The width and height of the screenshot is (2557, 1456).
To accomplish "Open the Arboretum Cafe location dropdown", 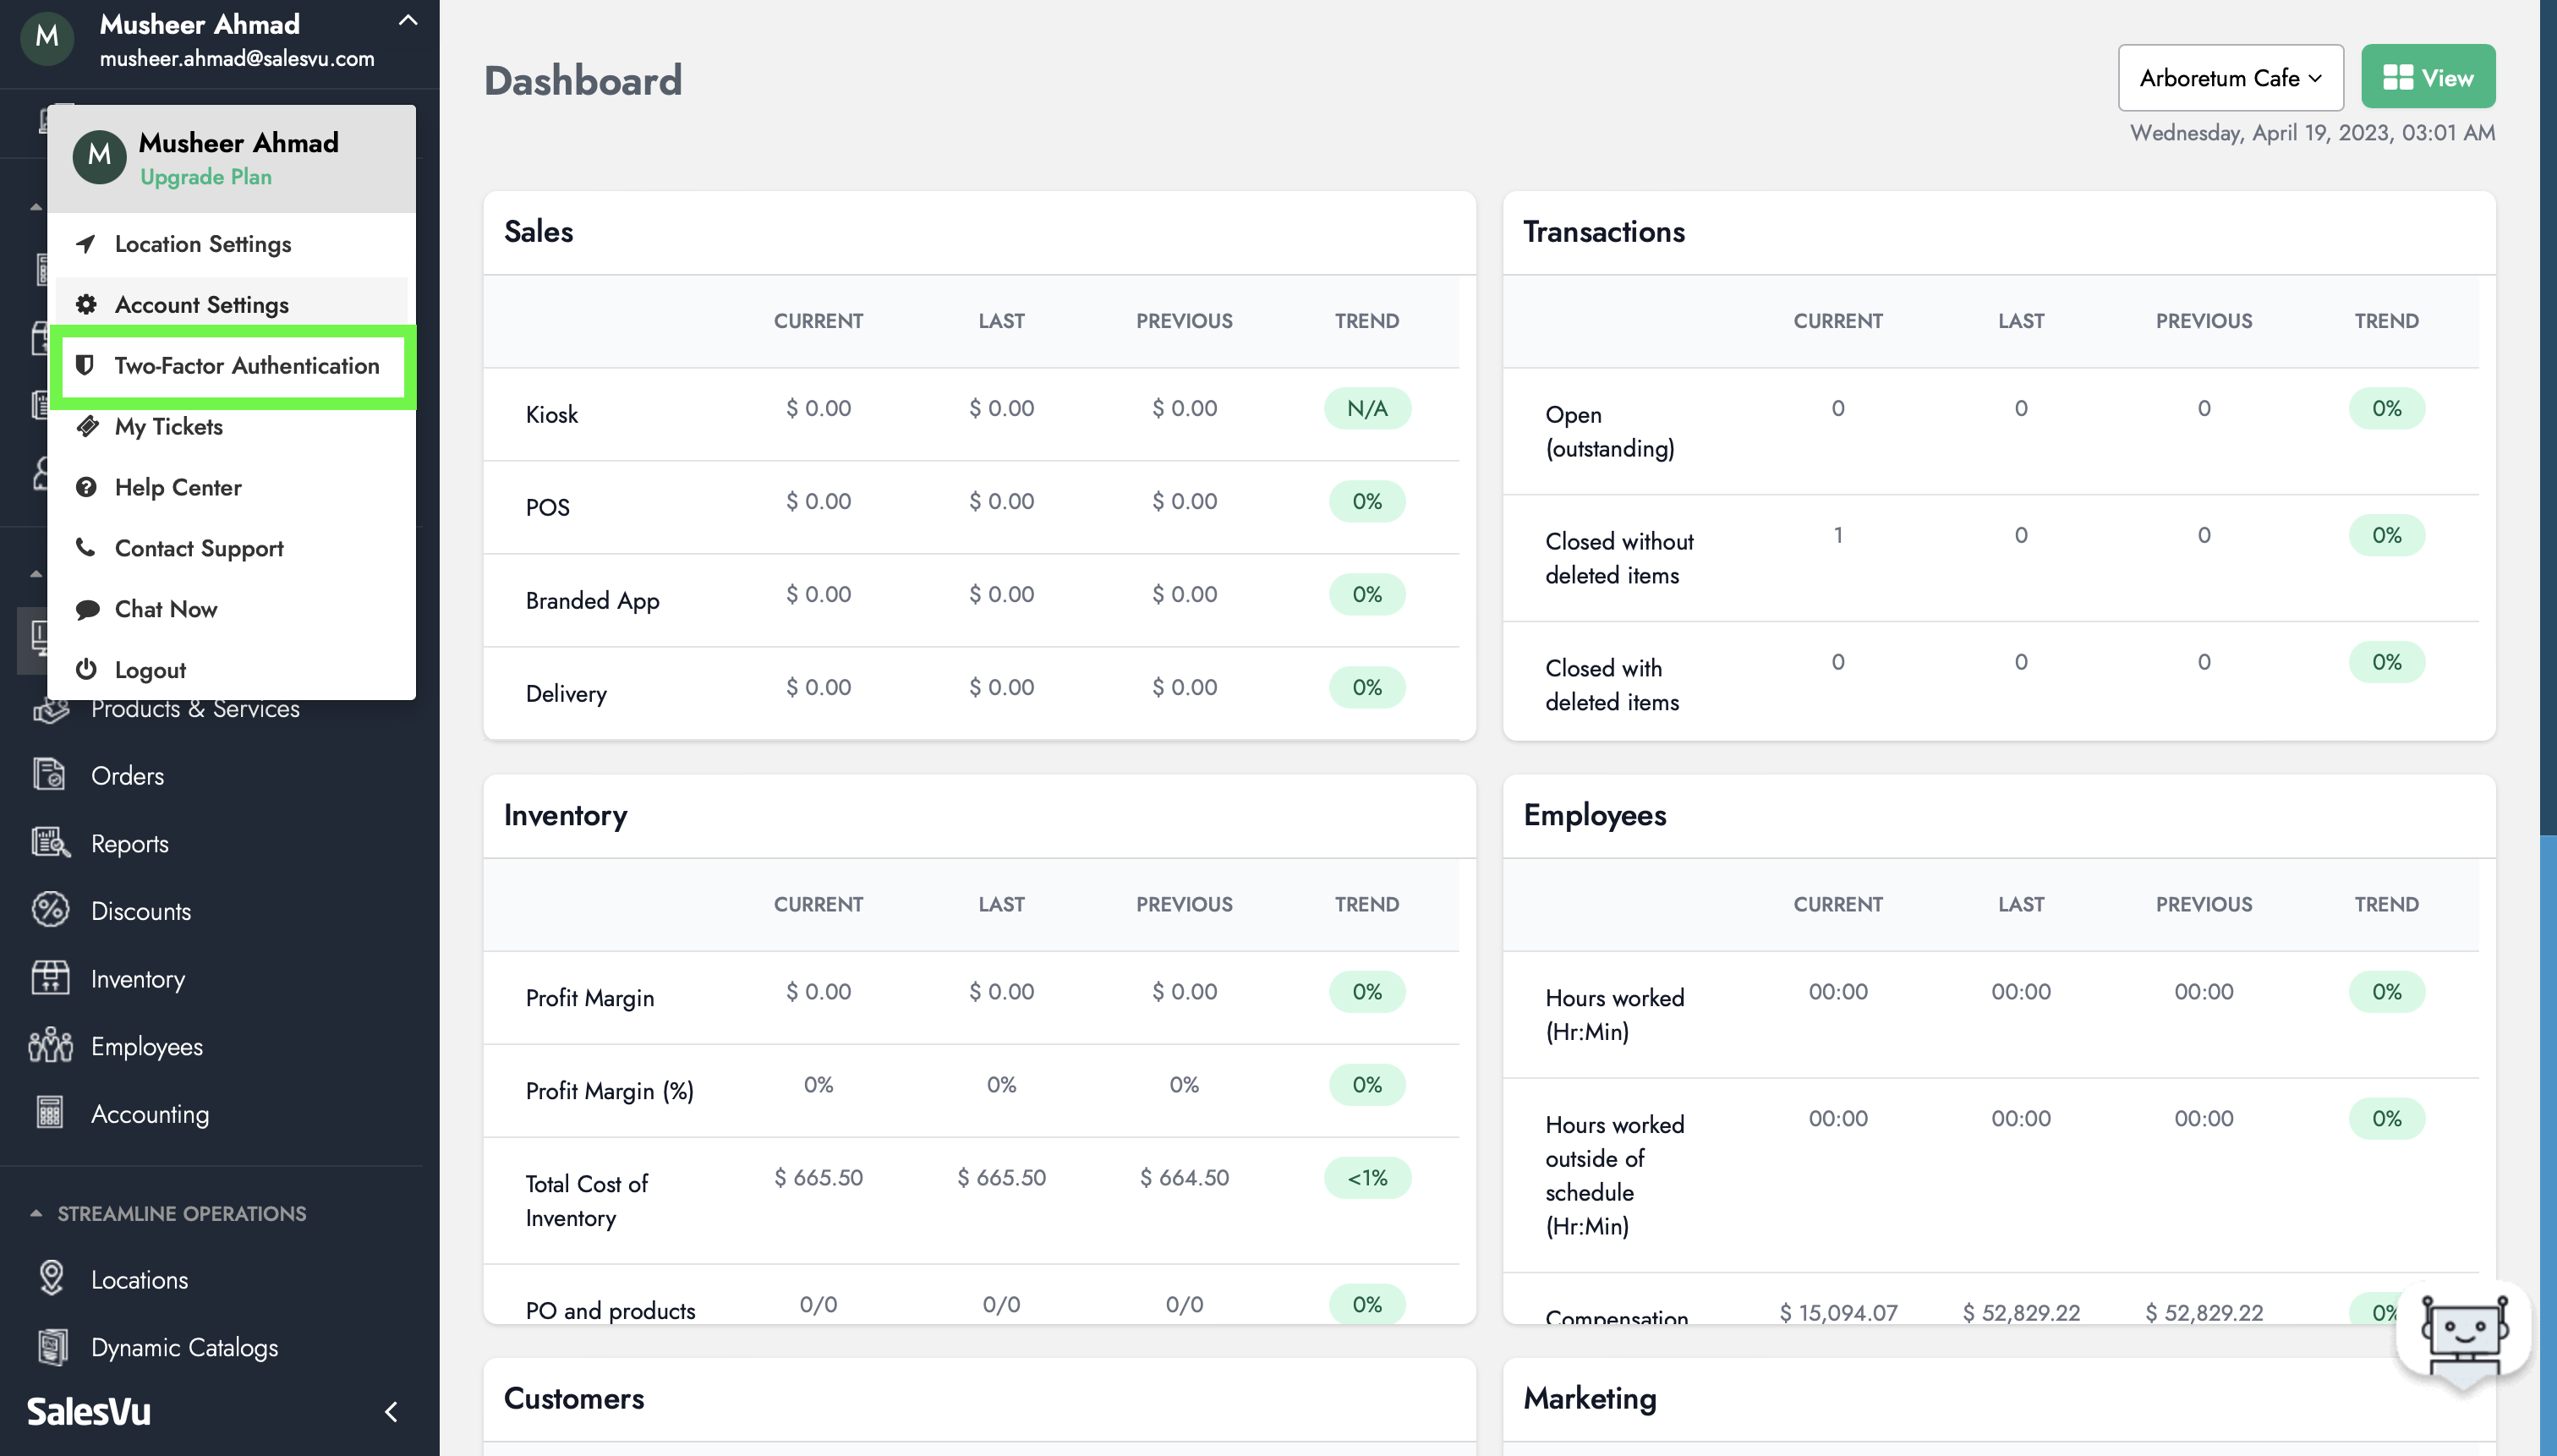I will 2230,78.
